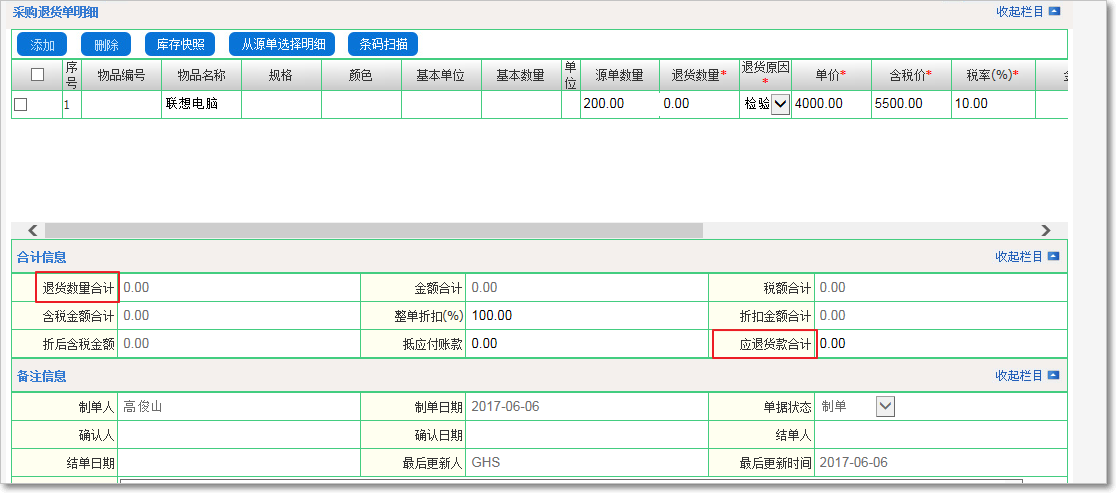Click 从源单选择明细 button
Screen dimensions: 1116x493
pyautogui.click(x=283, y=45)
